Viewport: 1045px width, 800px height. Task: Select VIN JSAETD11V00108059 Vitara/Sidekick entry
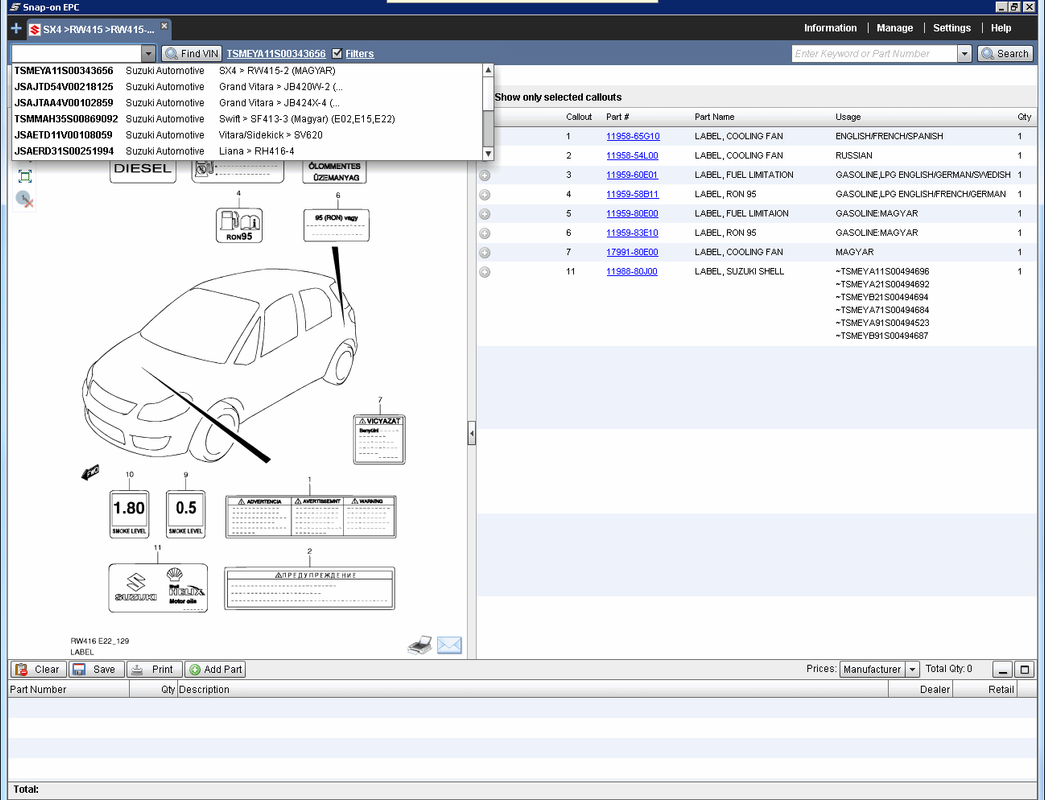(247, 135)
